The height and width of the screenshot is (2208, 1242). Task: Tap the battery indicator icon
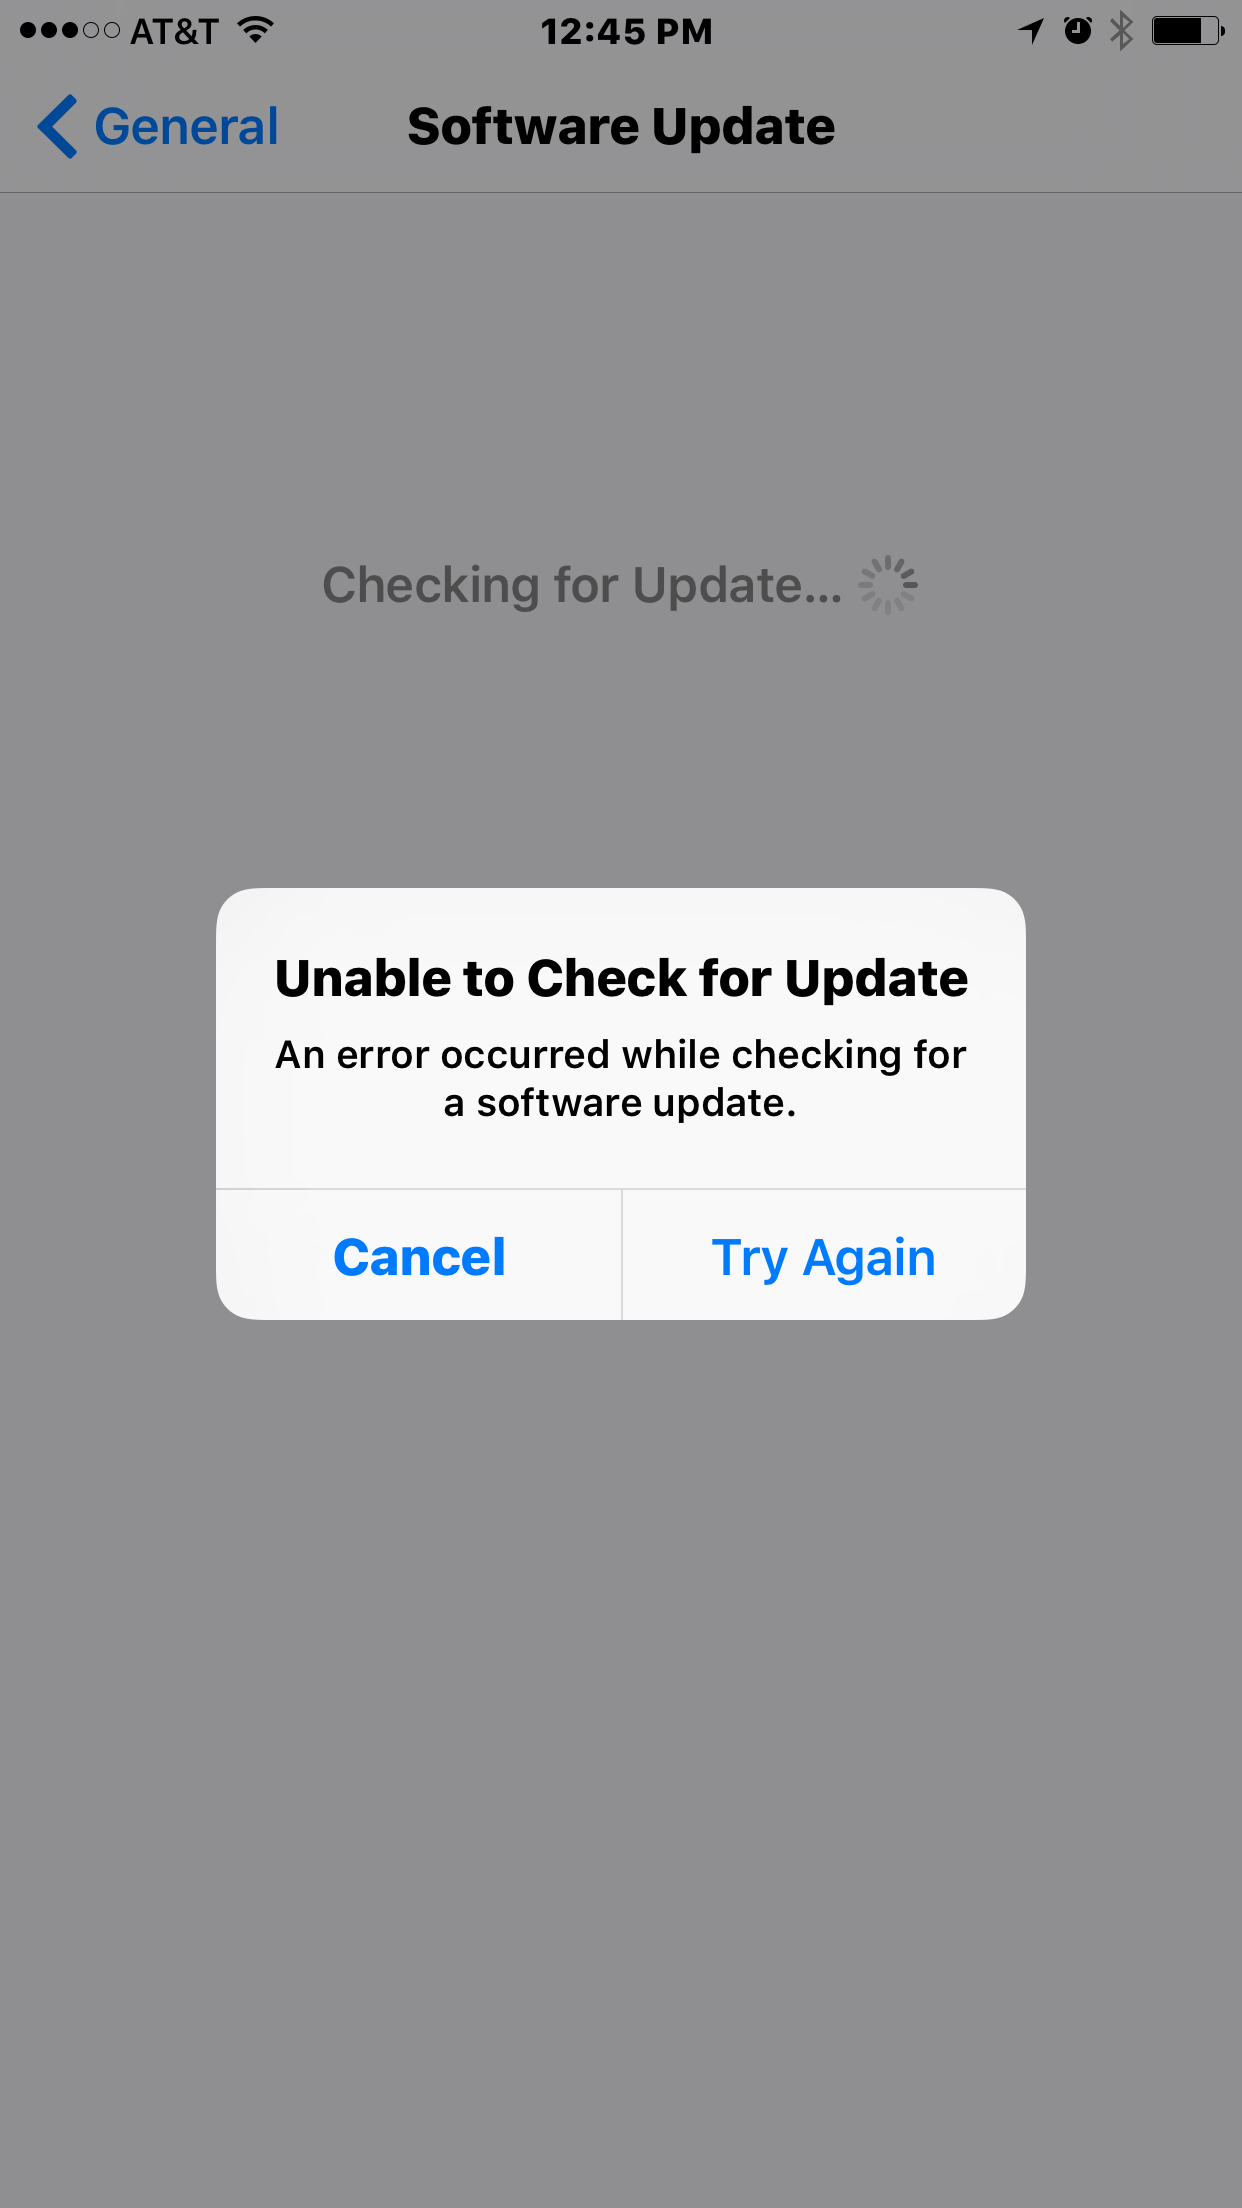pyautogui.click(x=1188, y=30)
